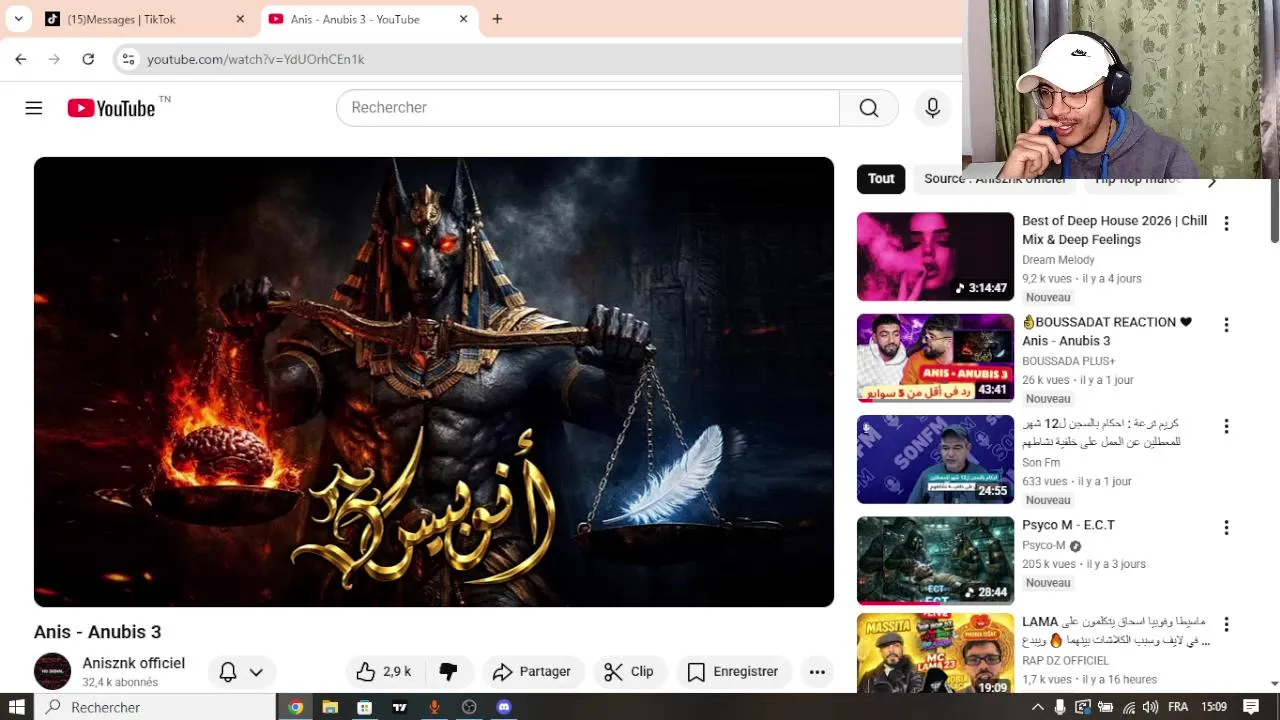Click the browser address bar URL
The image size is (1280, 720).
click(256, 59)
